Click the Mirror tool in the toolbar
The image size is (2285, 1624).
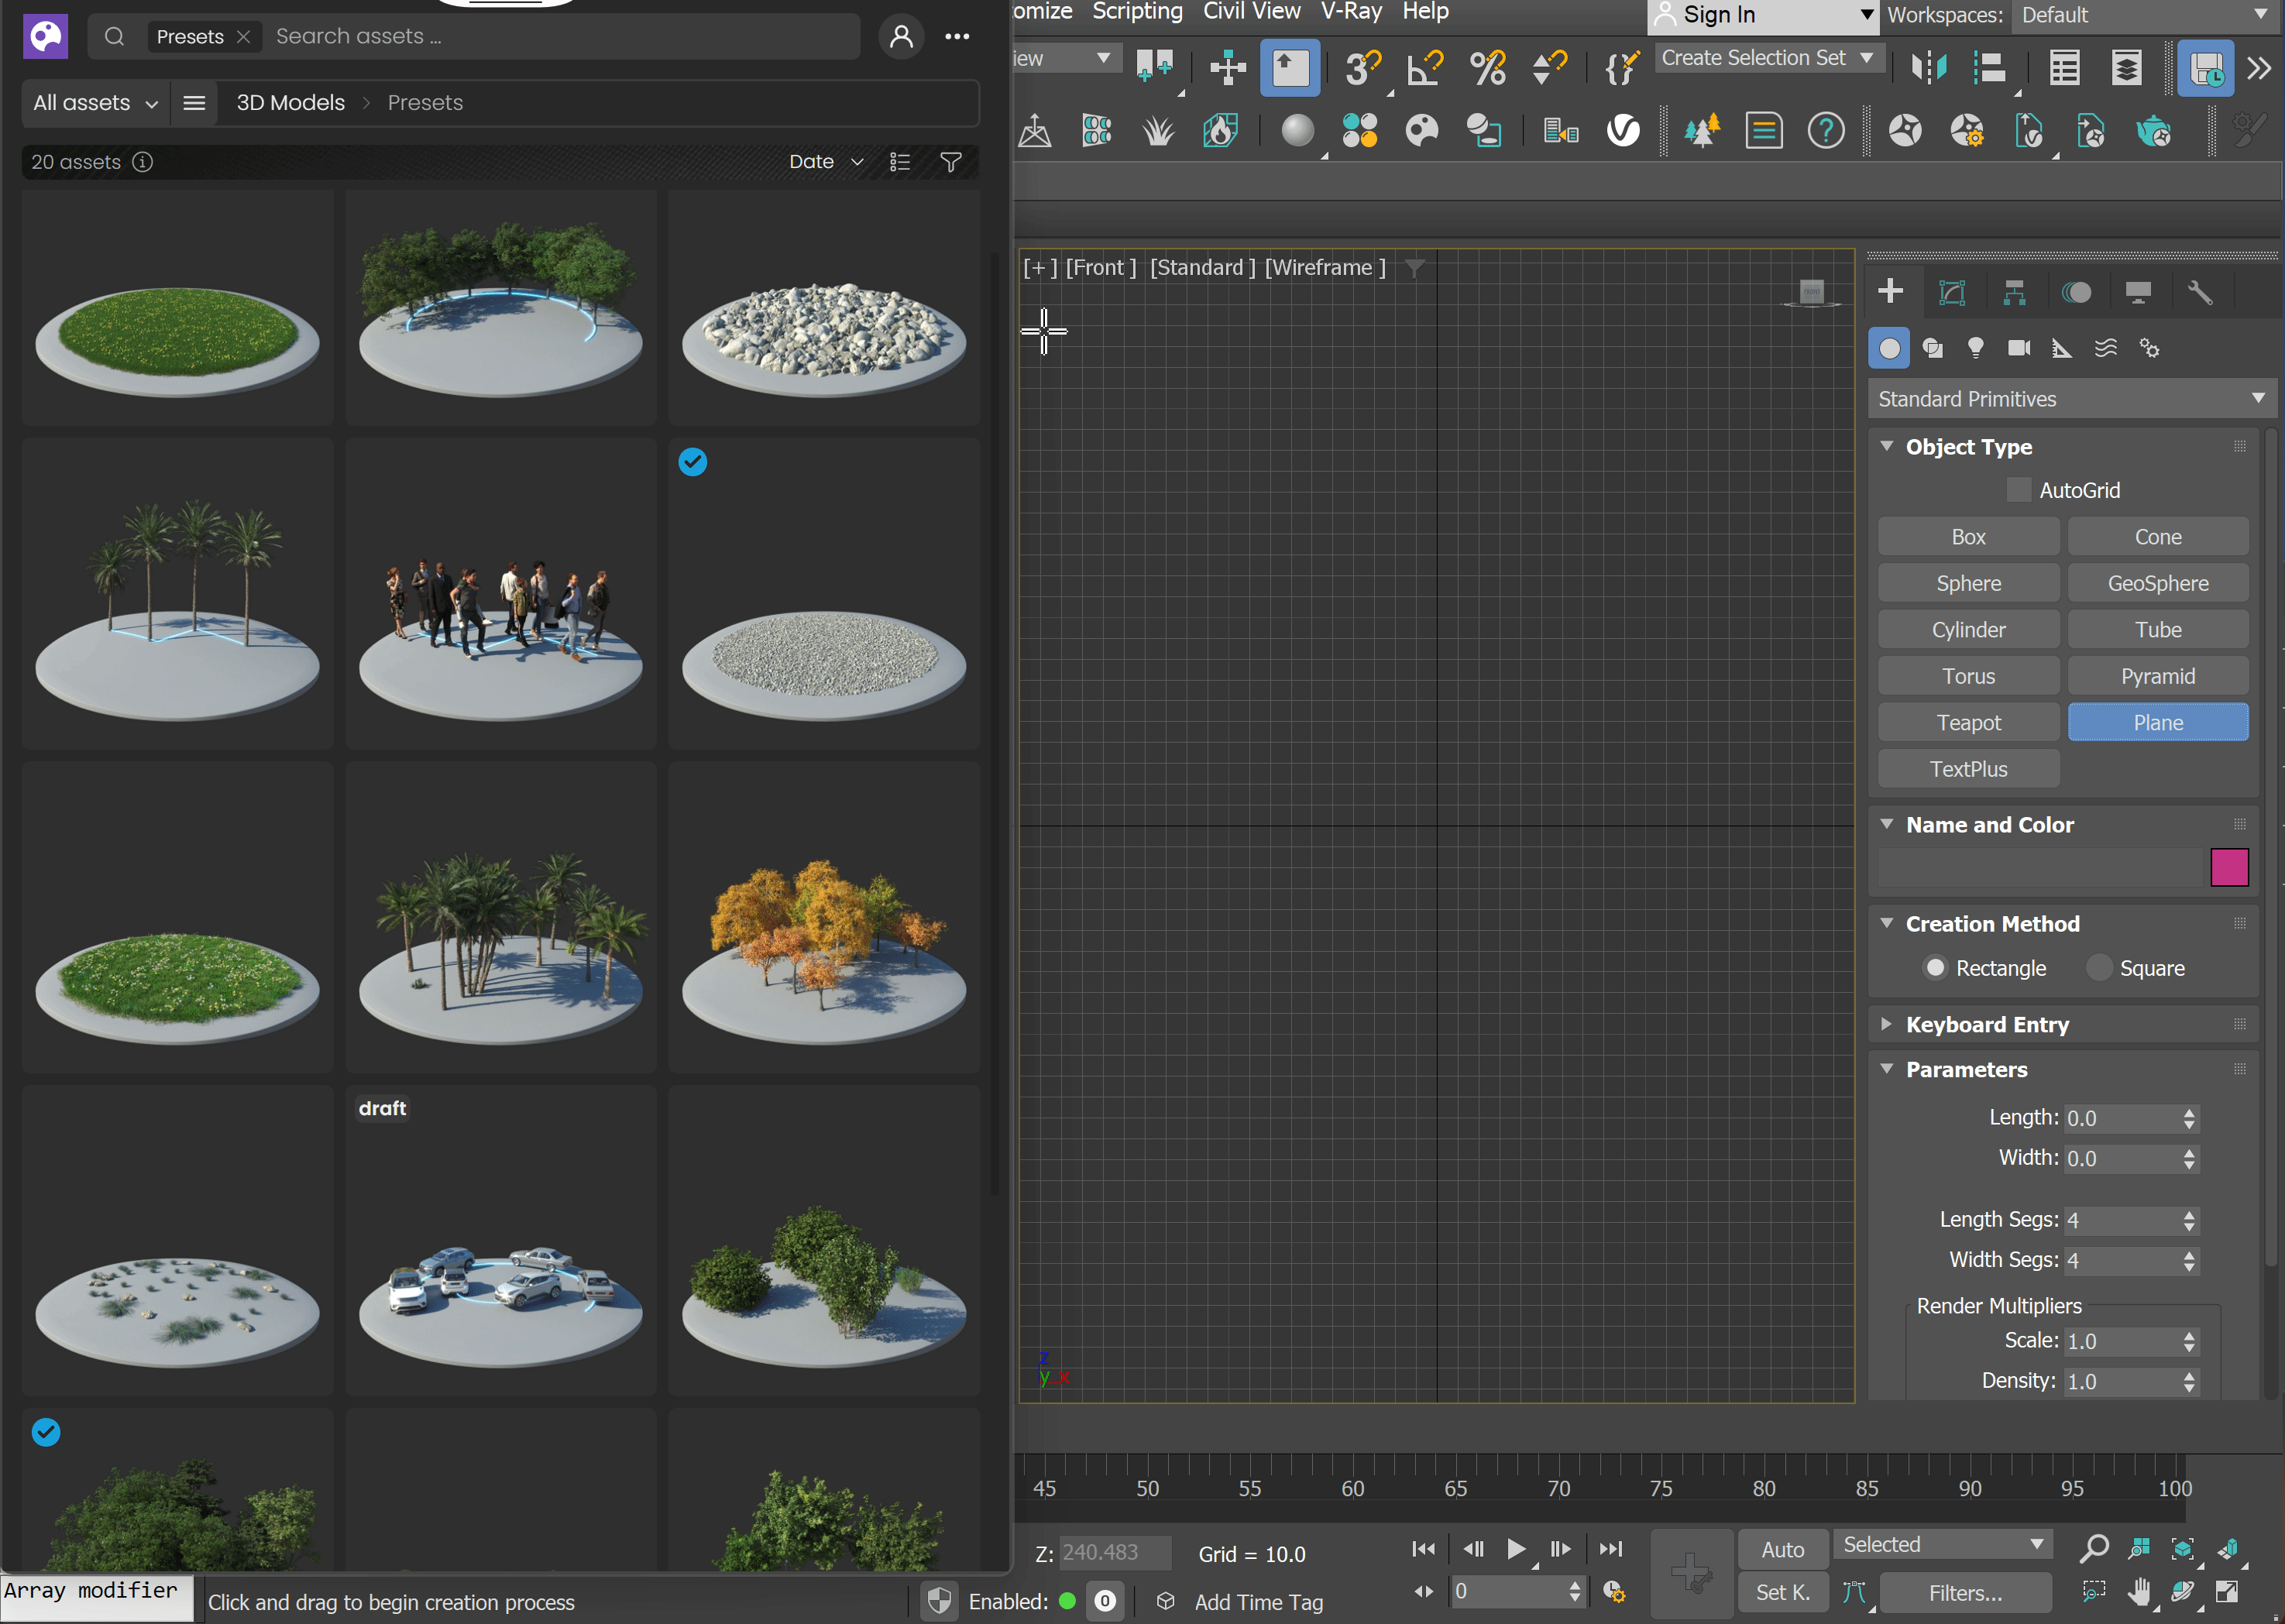click(1928, 67)
